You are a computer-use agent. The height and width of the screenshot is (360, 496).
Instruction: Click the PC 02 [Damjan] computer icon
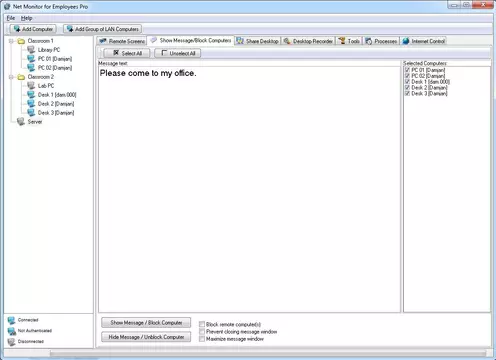tap(31, 68)
